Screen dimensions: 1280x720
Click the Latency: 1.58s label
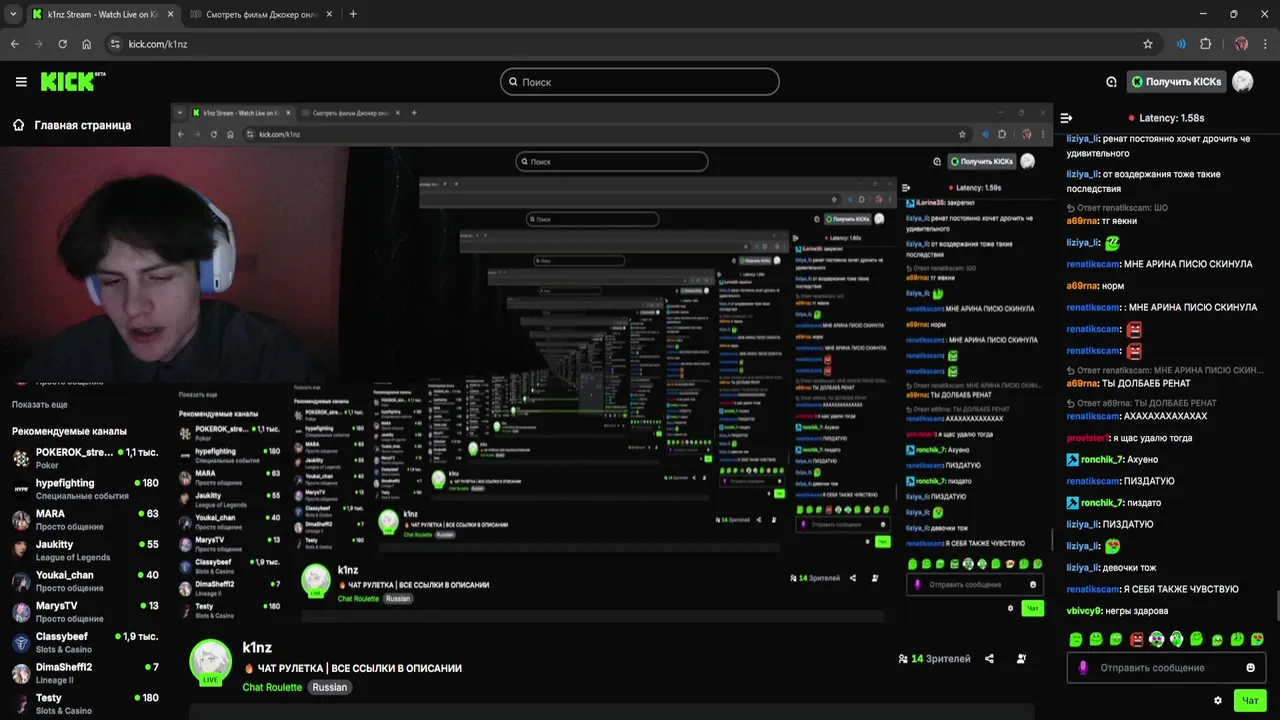click(1171, 118)
